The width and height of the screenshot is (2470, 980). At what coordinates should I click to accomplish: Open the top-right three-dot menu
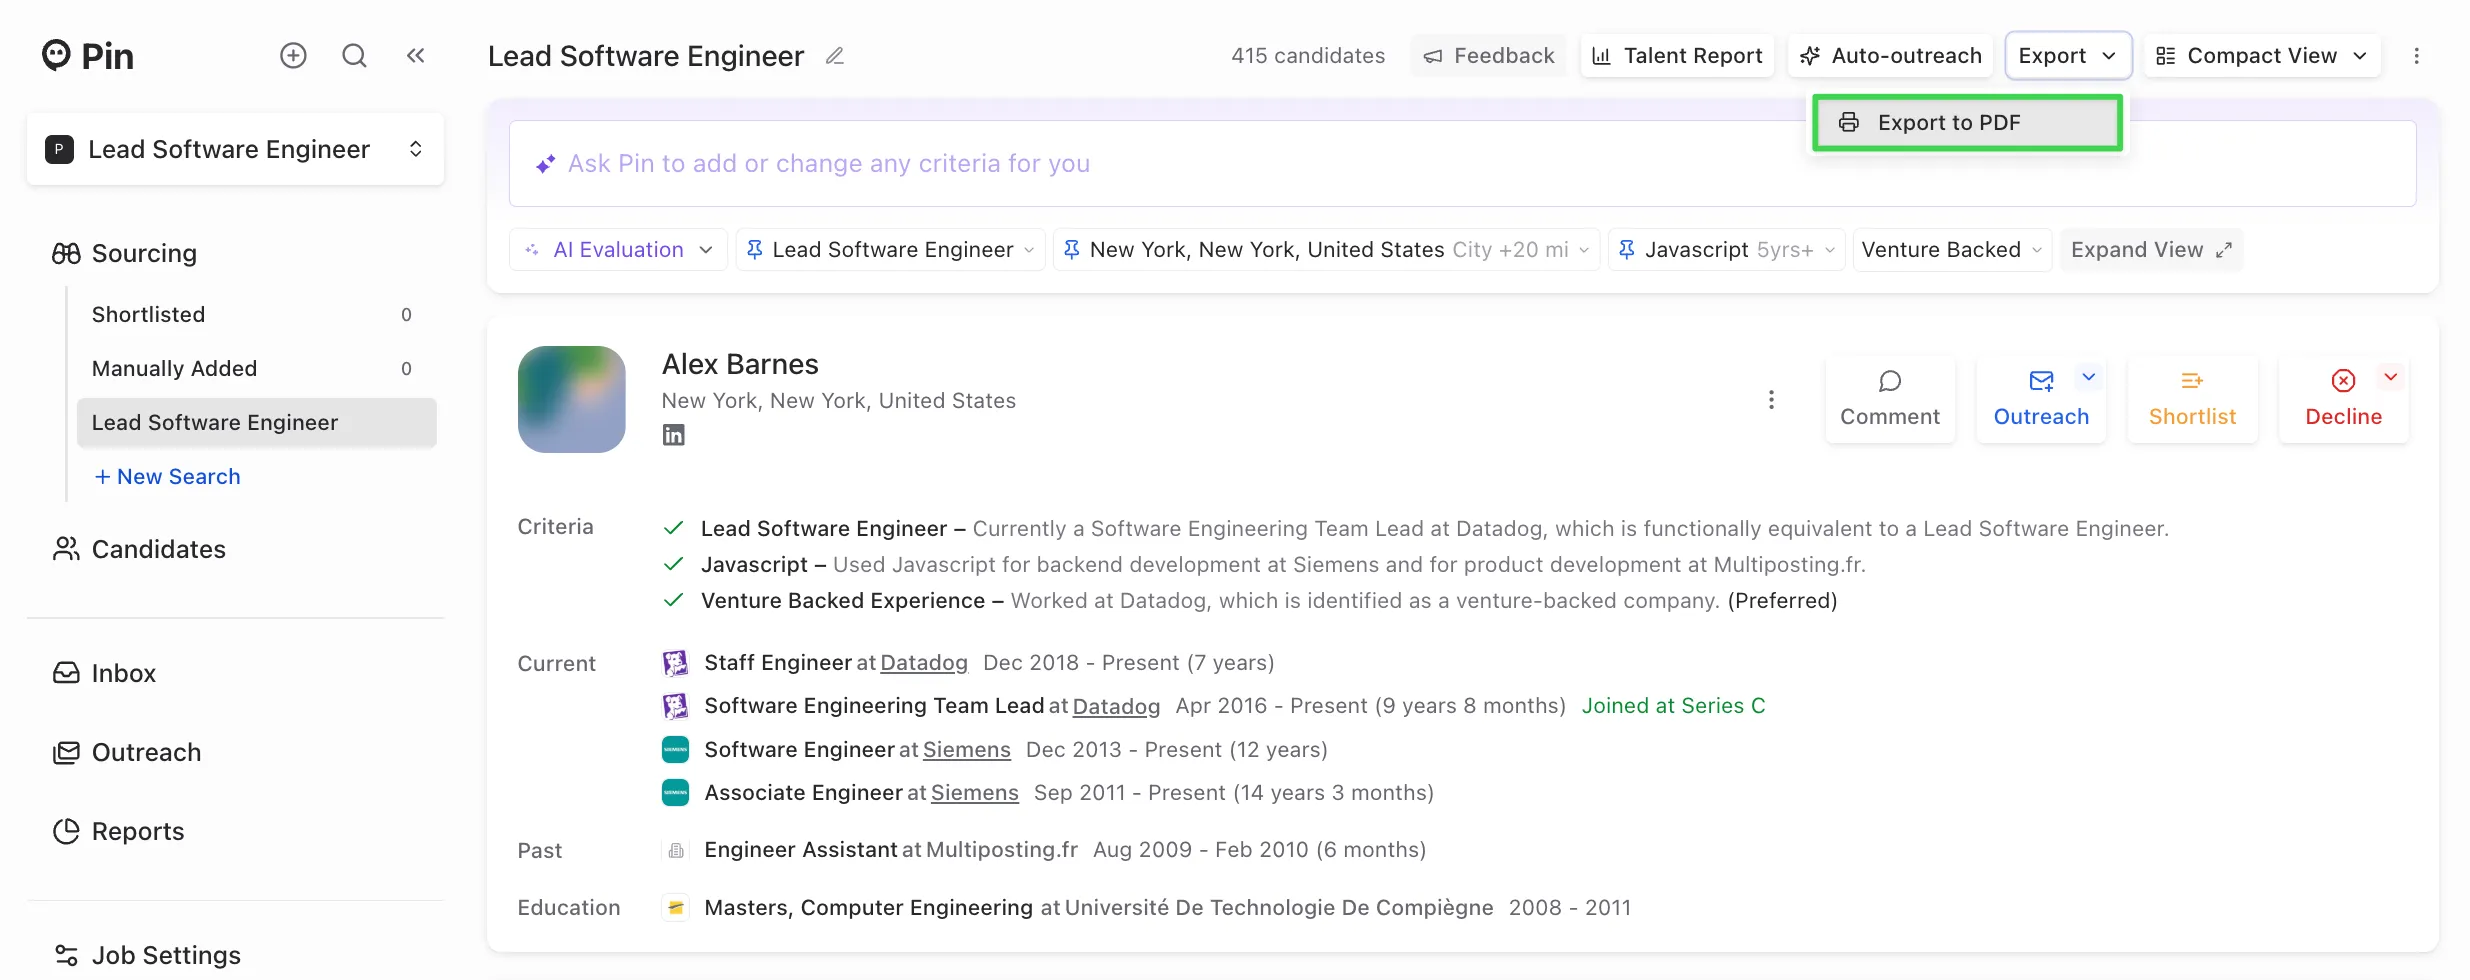click(2417, 56)
